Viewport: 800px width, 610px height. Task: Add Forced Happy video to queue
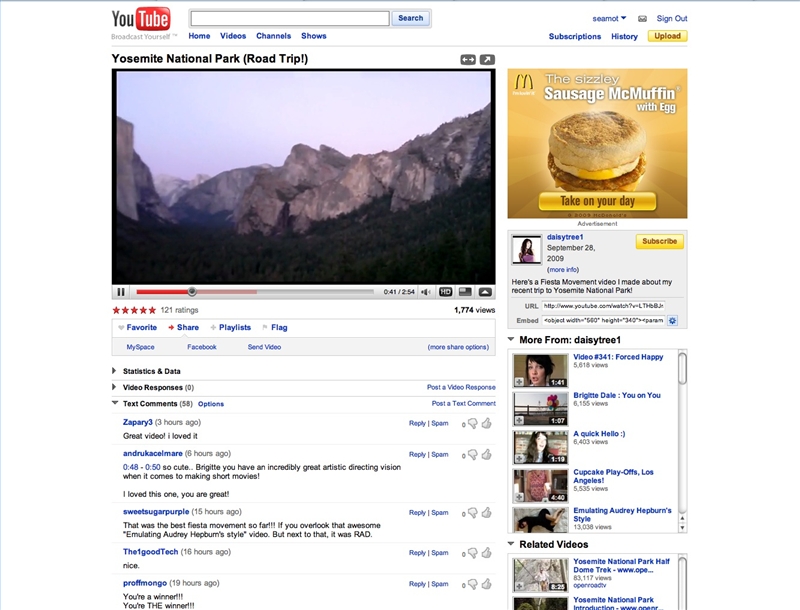[x=519, y=382]
